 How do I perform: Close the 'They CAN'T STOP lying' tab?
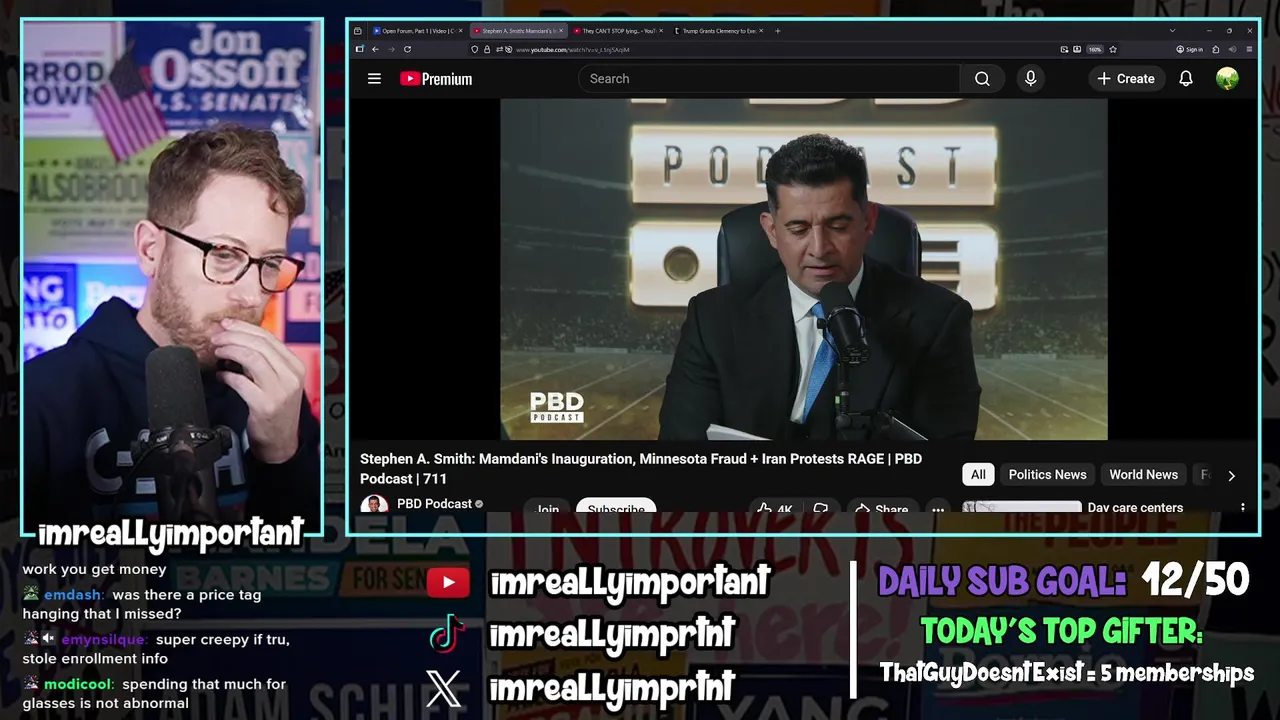click(661, 31)
